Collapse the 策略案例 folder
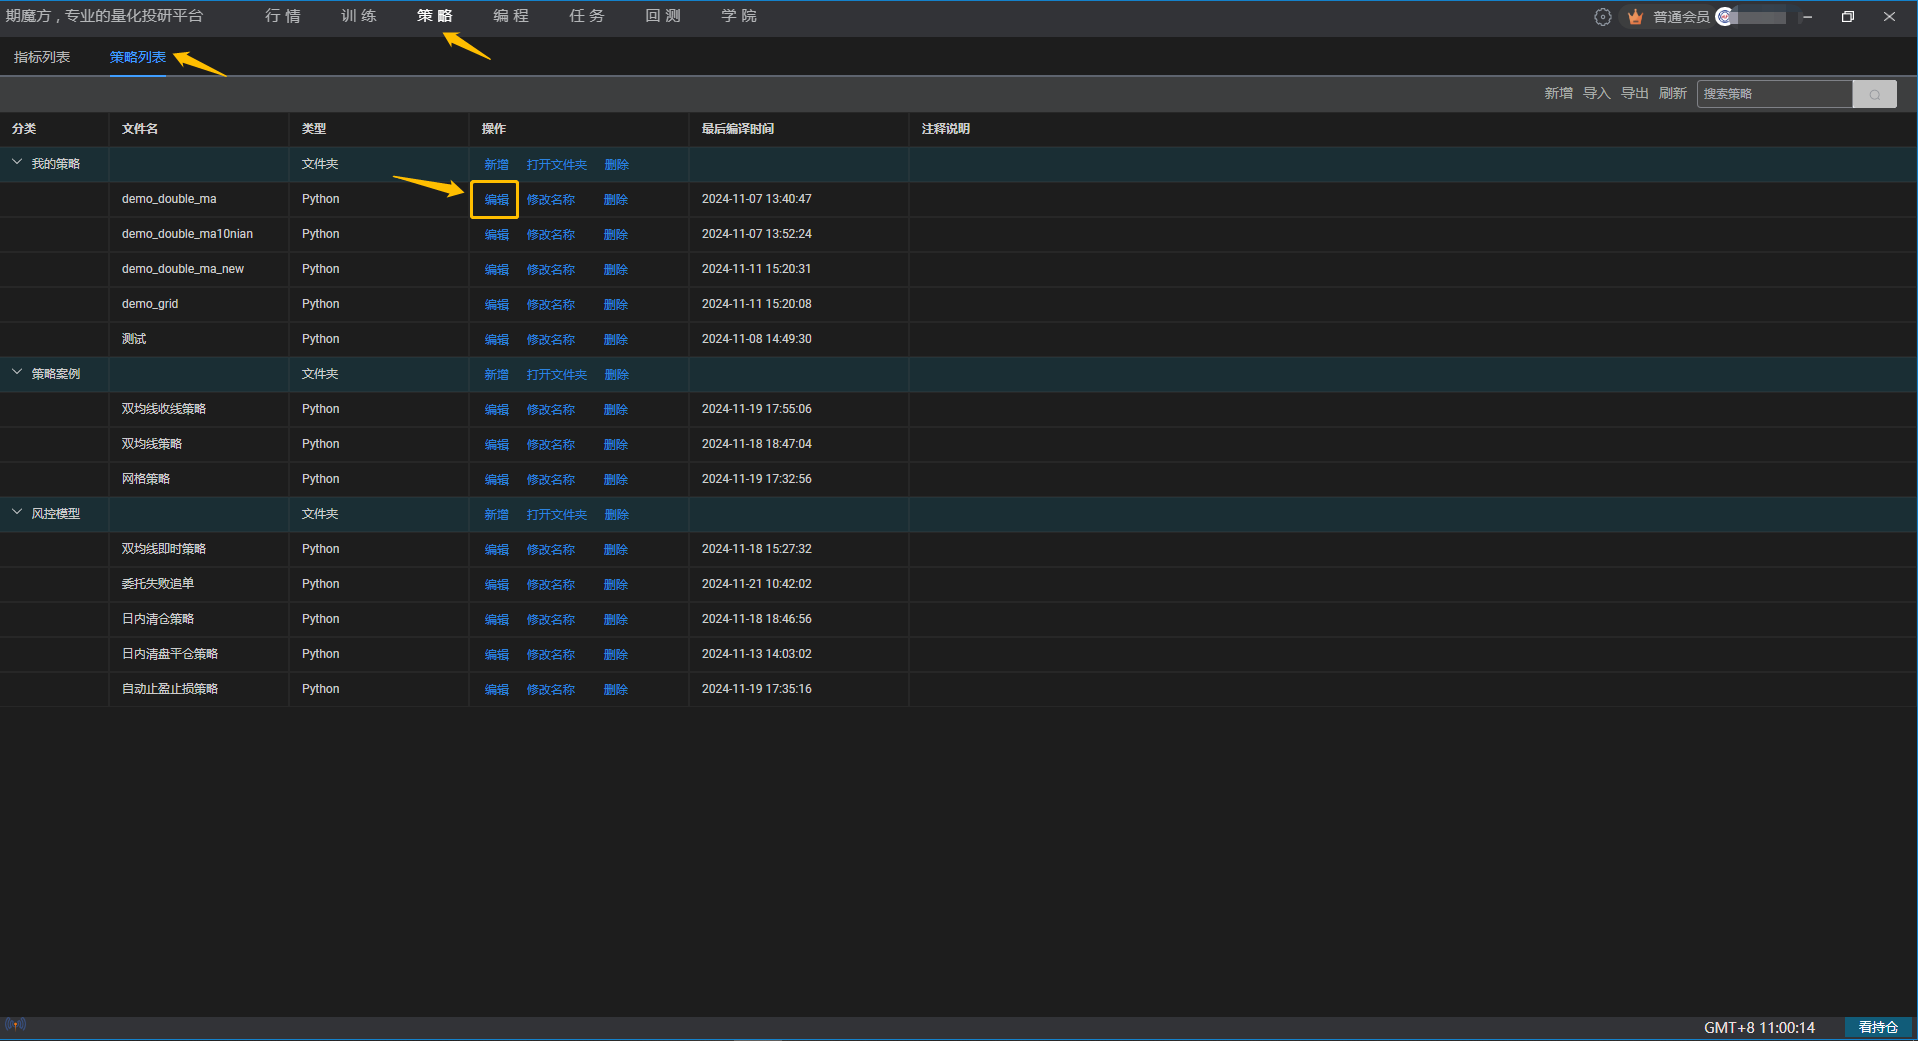This screenshot has height=1041, width=1918. [x=17, y=373]
